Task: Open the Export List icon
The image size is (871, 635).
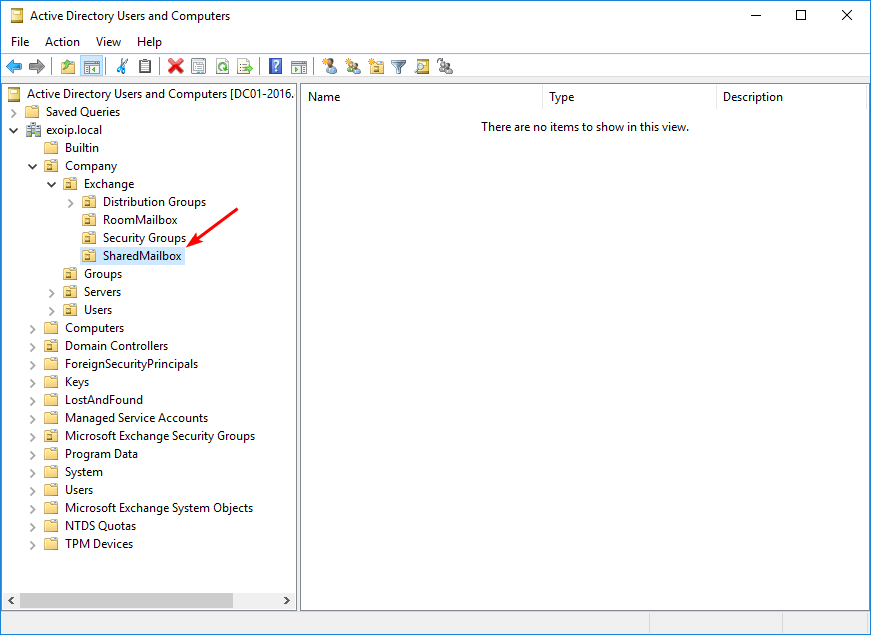Action: point(245,66)
